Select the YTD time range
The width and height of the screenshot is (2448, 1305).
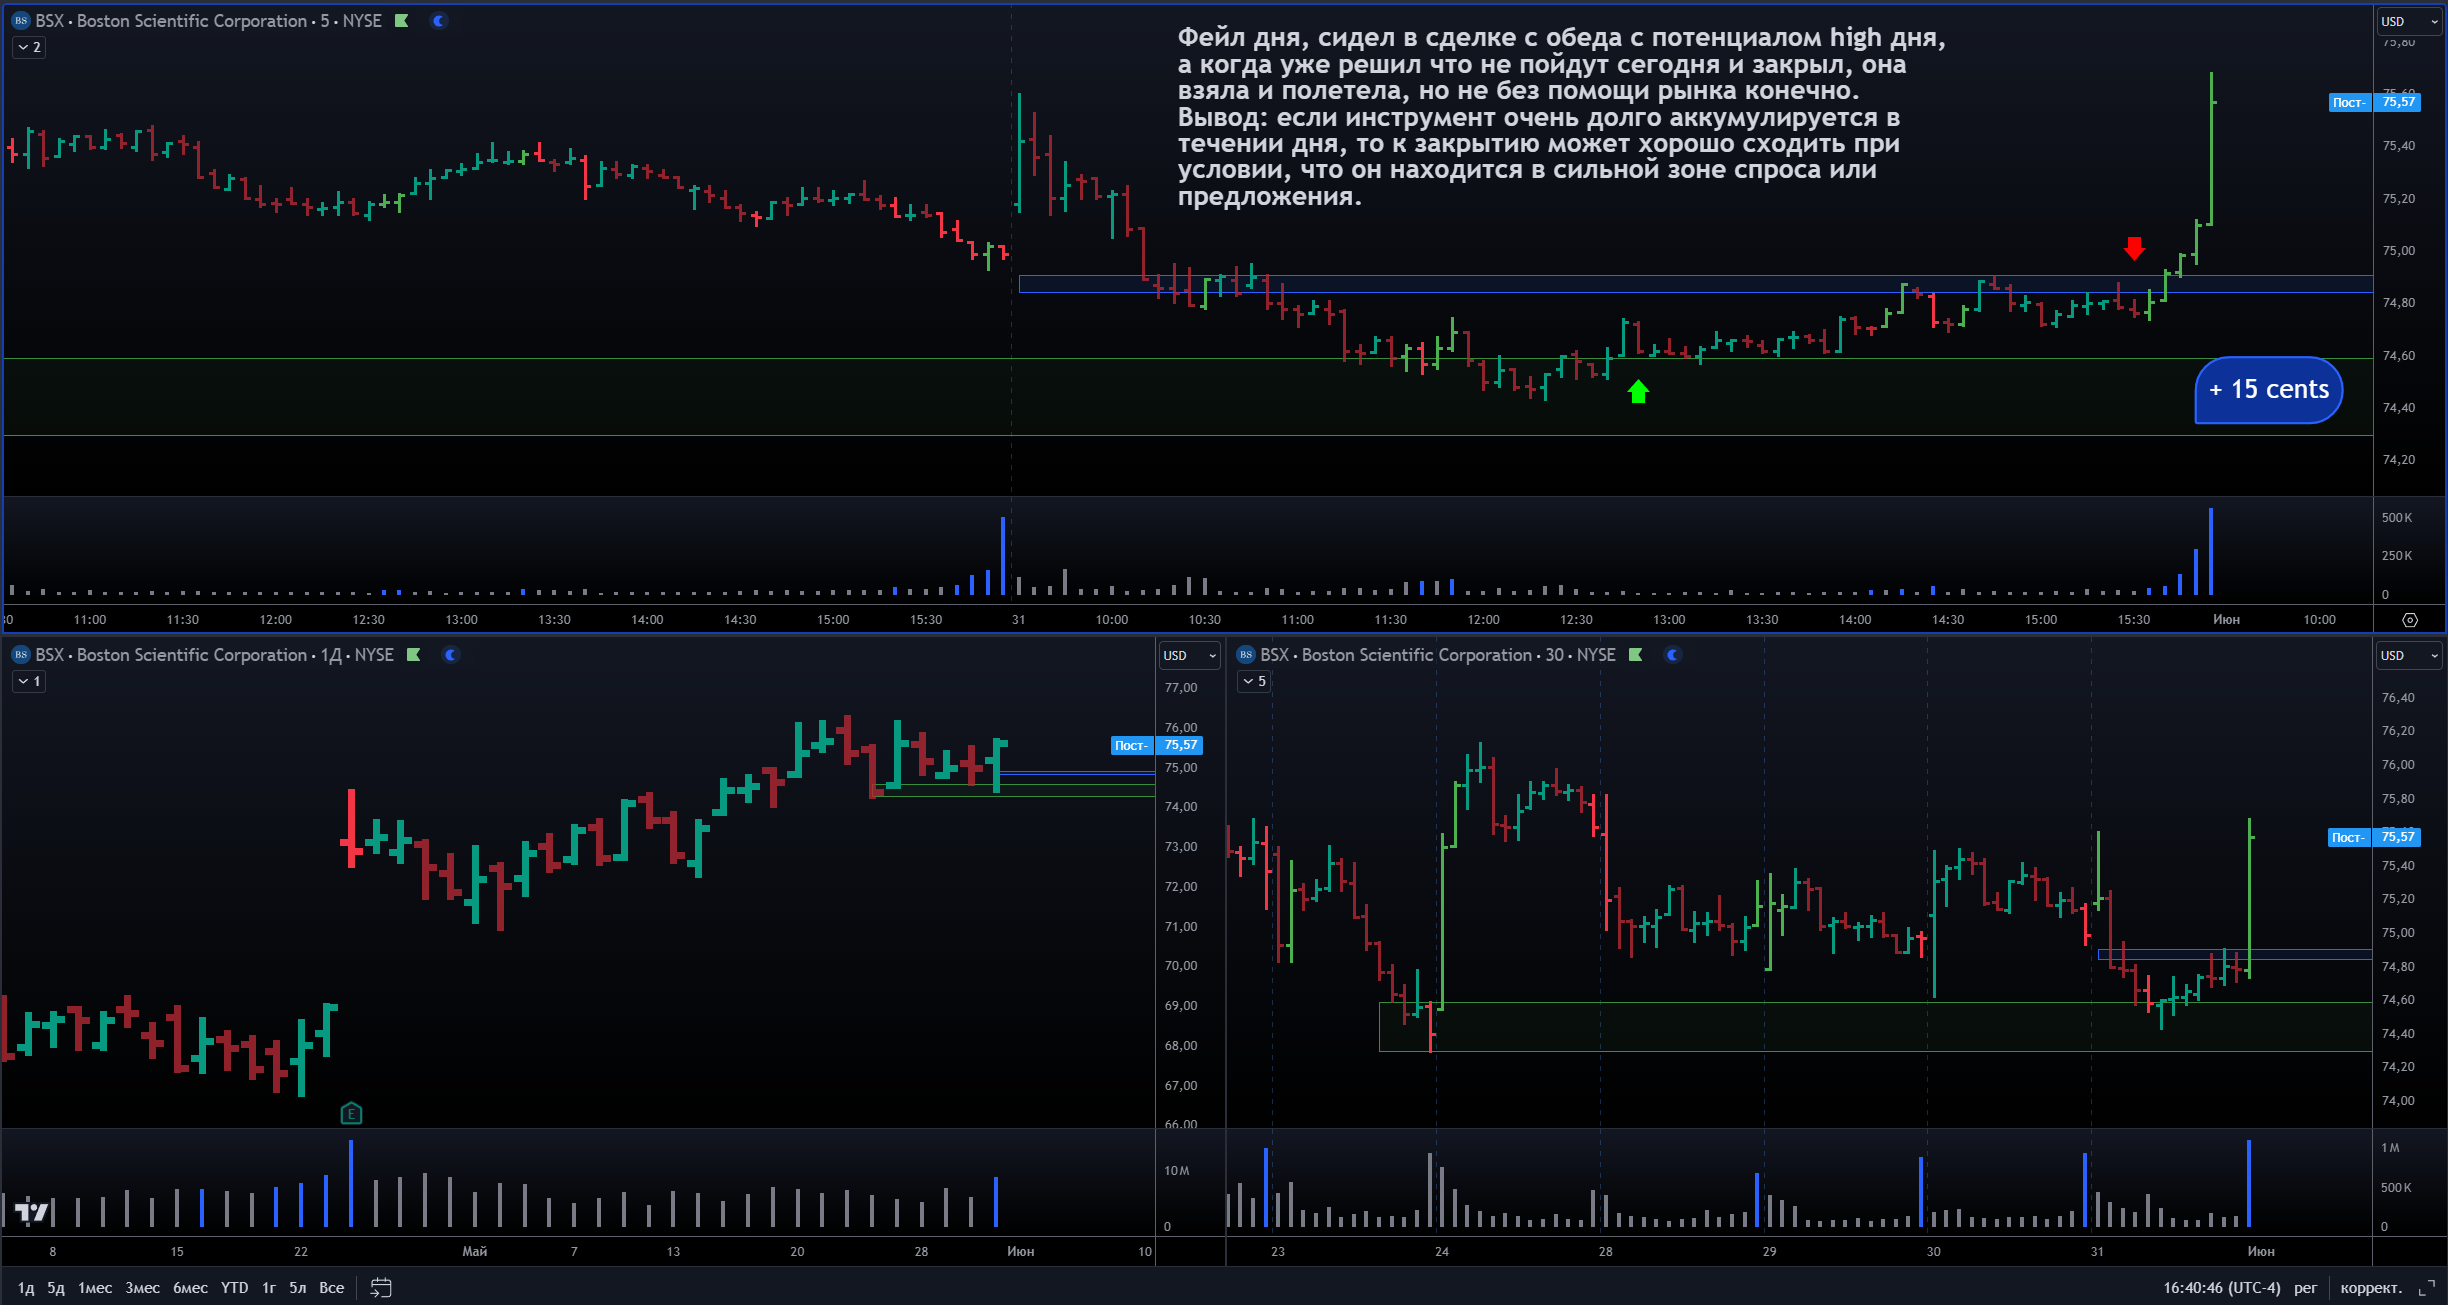tap(235, 1288)
